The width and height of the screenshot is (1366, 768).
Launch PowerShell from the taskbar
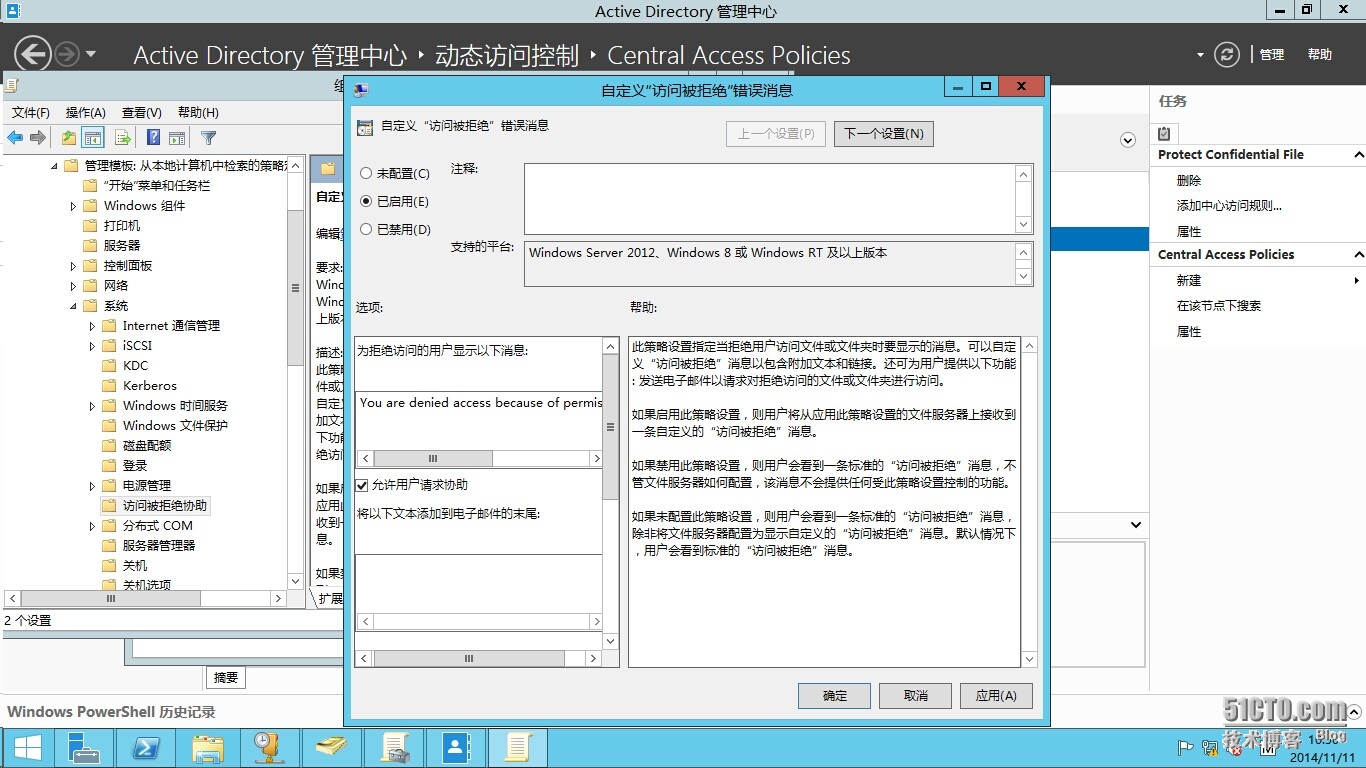click(x=145, y=748)
